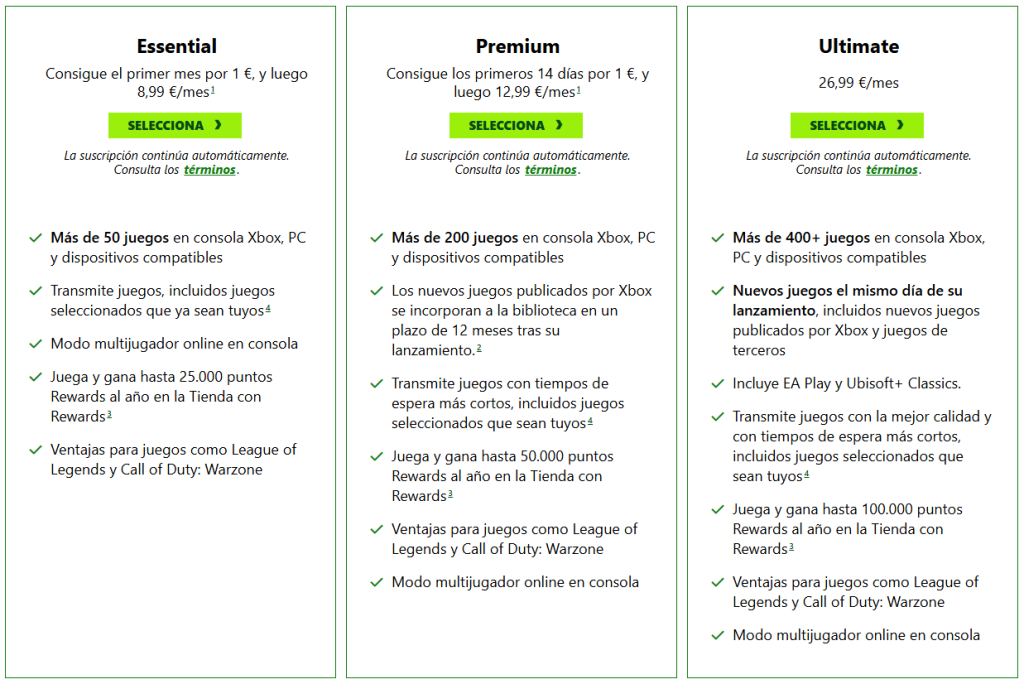Select the Ultimate plan title

pyautogui.click(x=857, y=46)
